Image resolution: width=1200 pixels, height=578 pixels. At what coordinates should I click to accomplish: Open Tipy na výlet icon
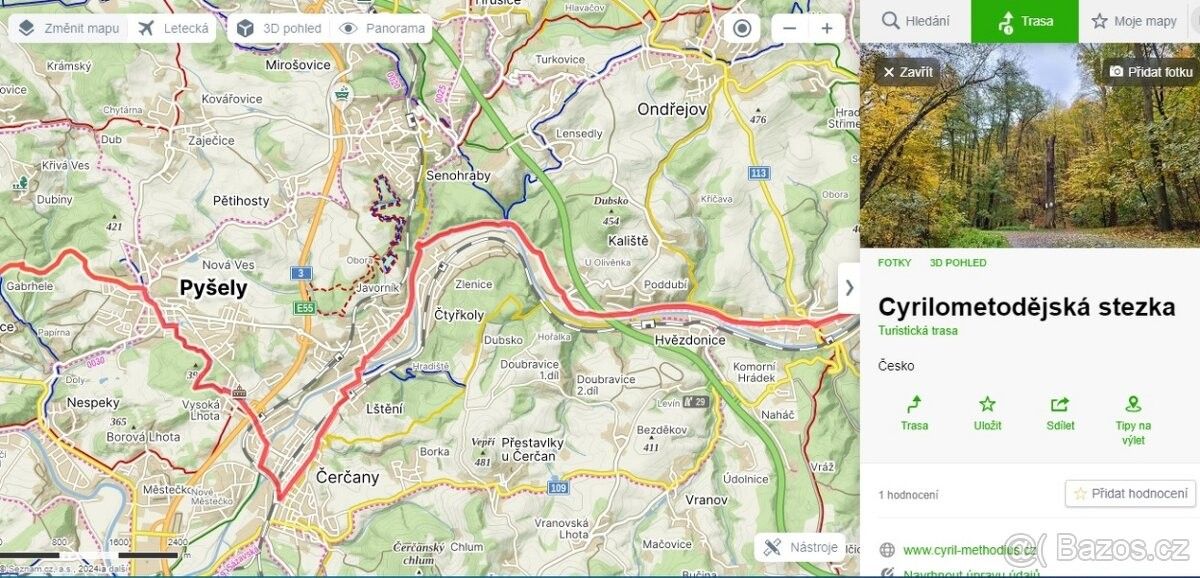[1133, 405]
